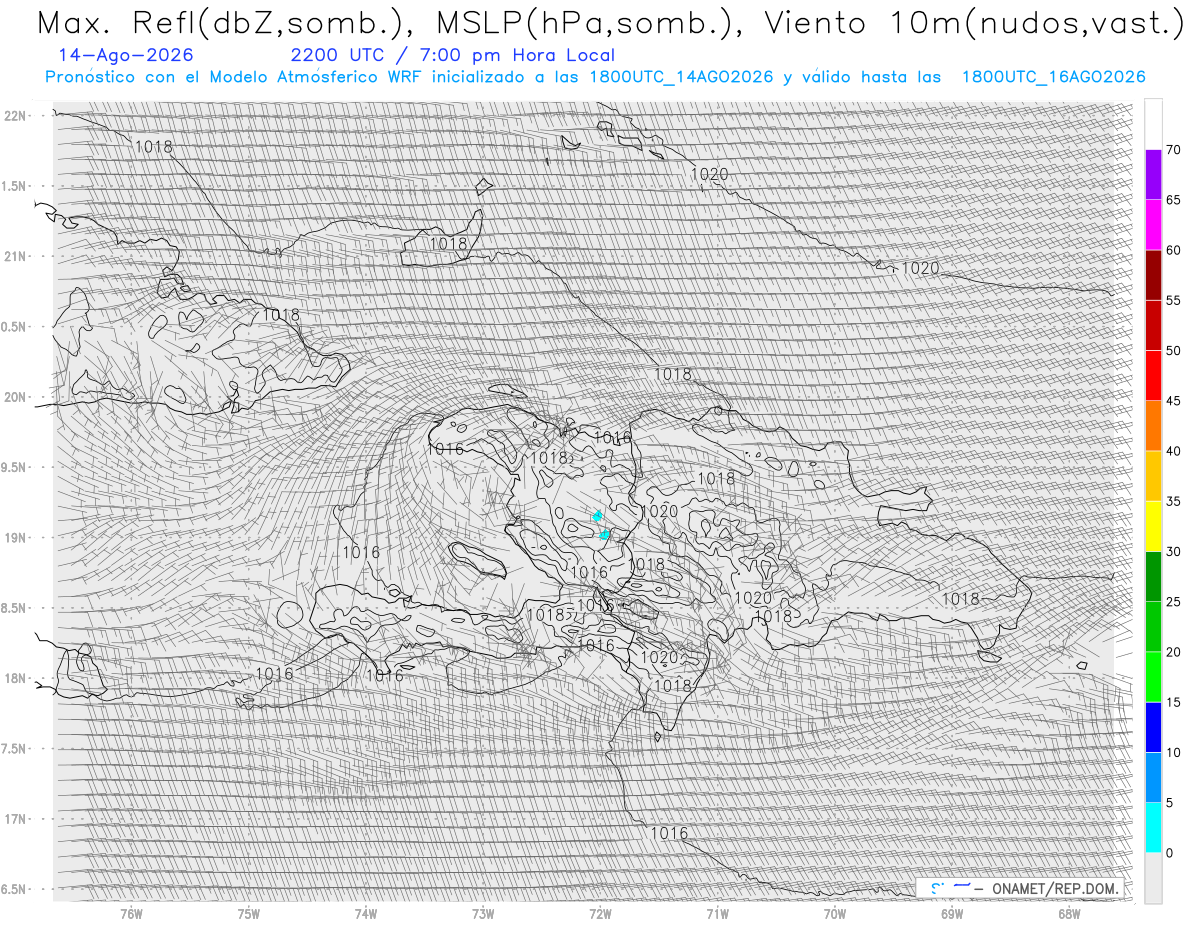Click the colorbar value label 55

1173,301
